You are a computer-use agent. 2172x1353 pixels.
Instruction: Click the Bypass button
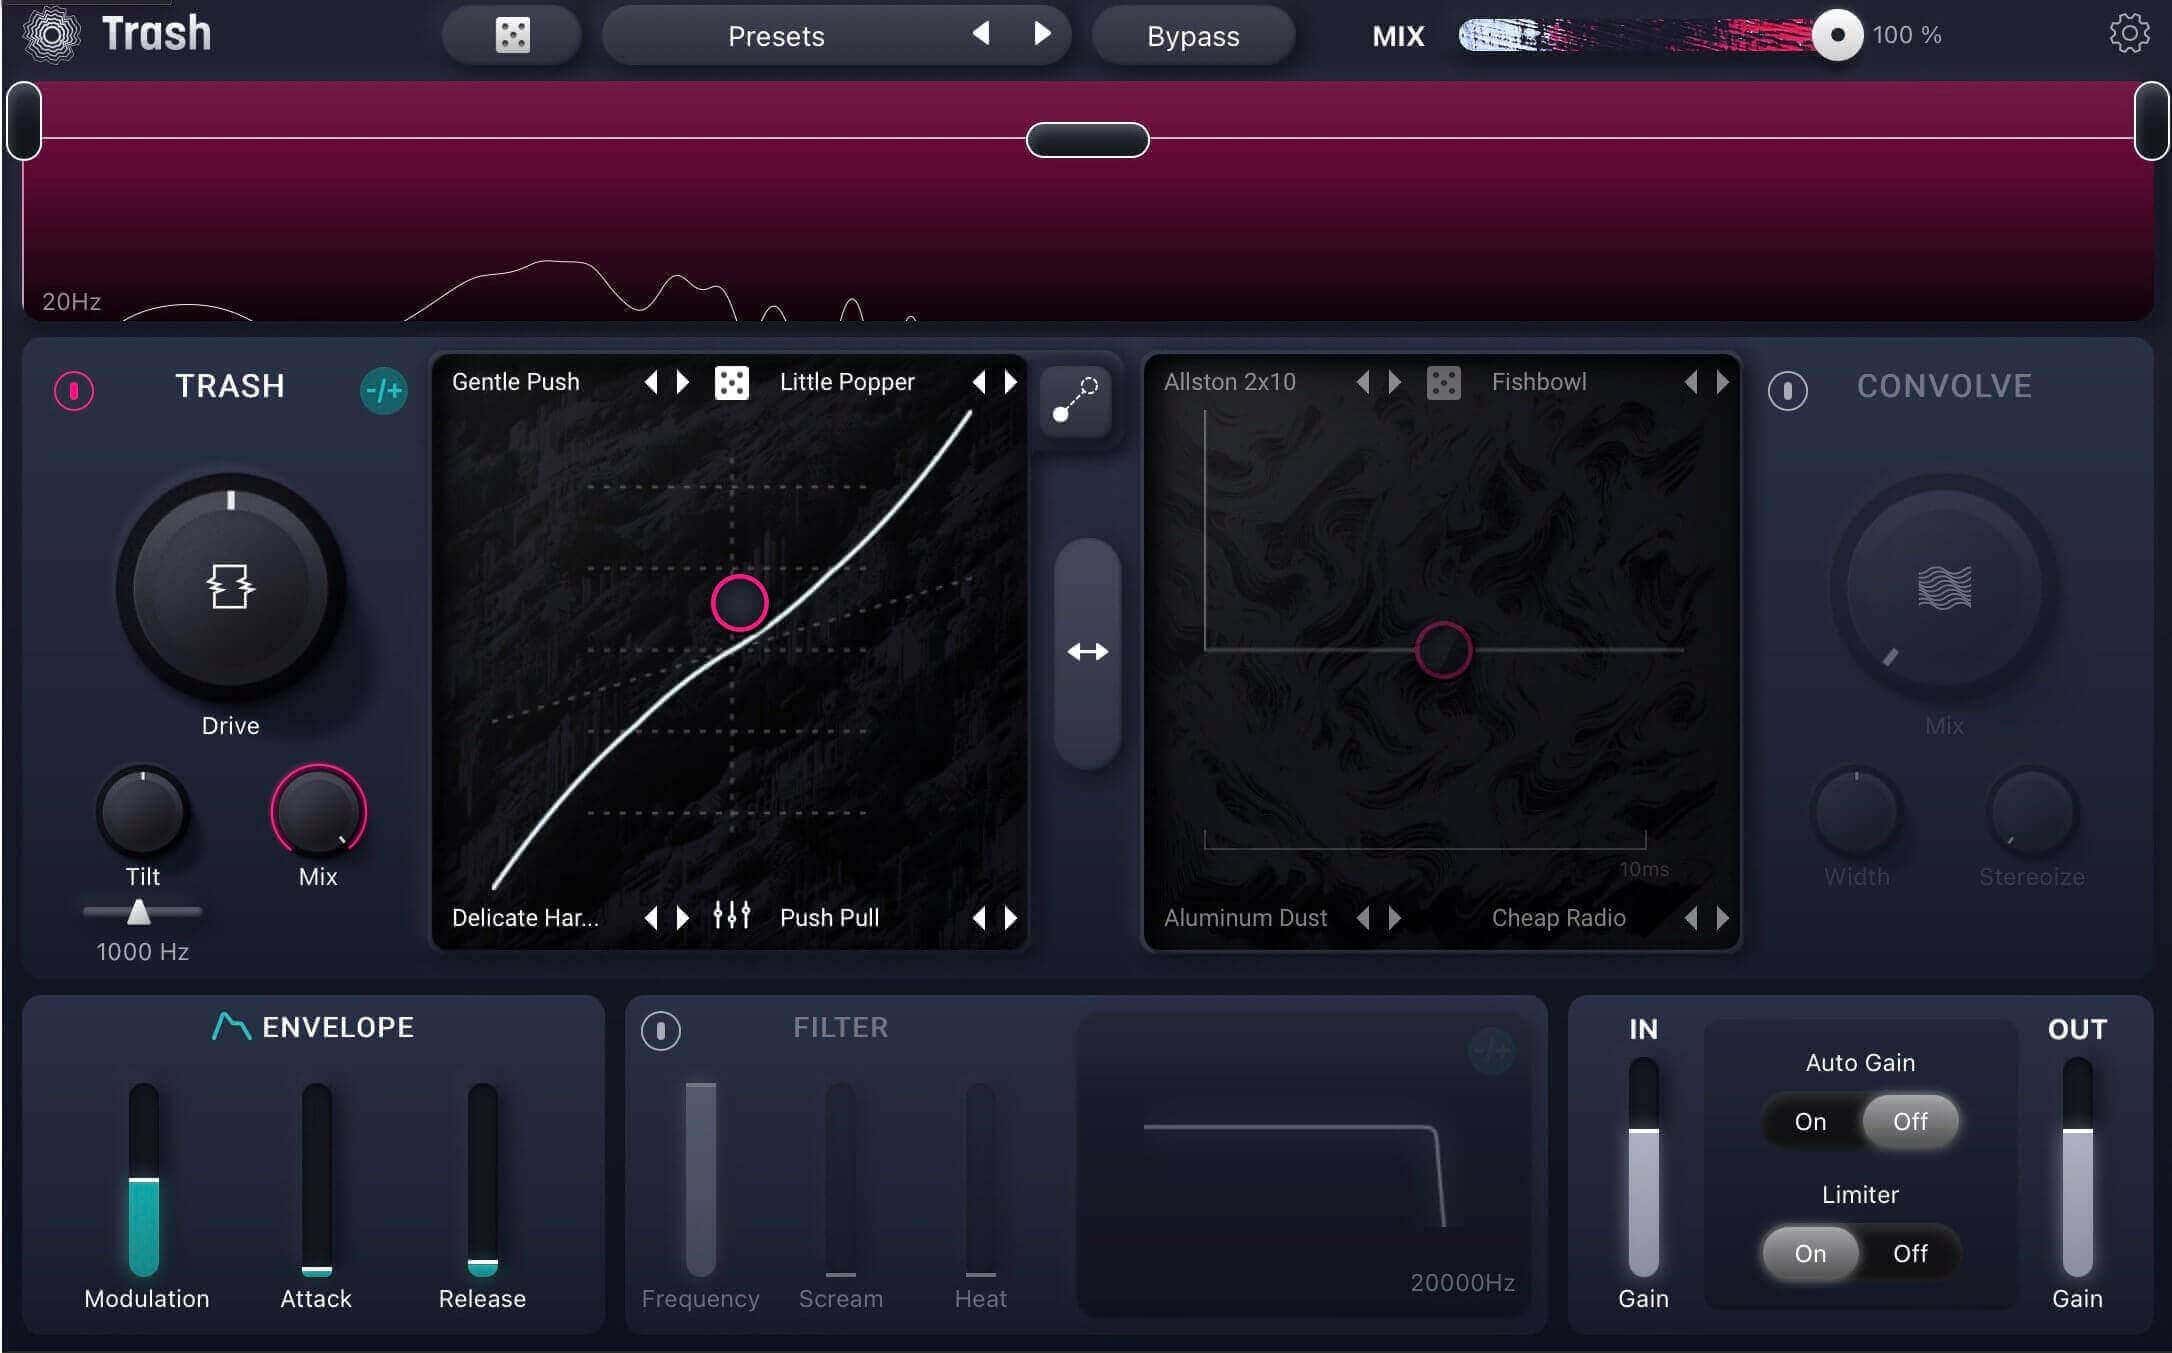click(x=1193, y=36)
